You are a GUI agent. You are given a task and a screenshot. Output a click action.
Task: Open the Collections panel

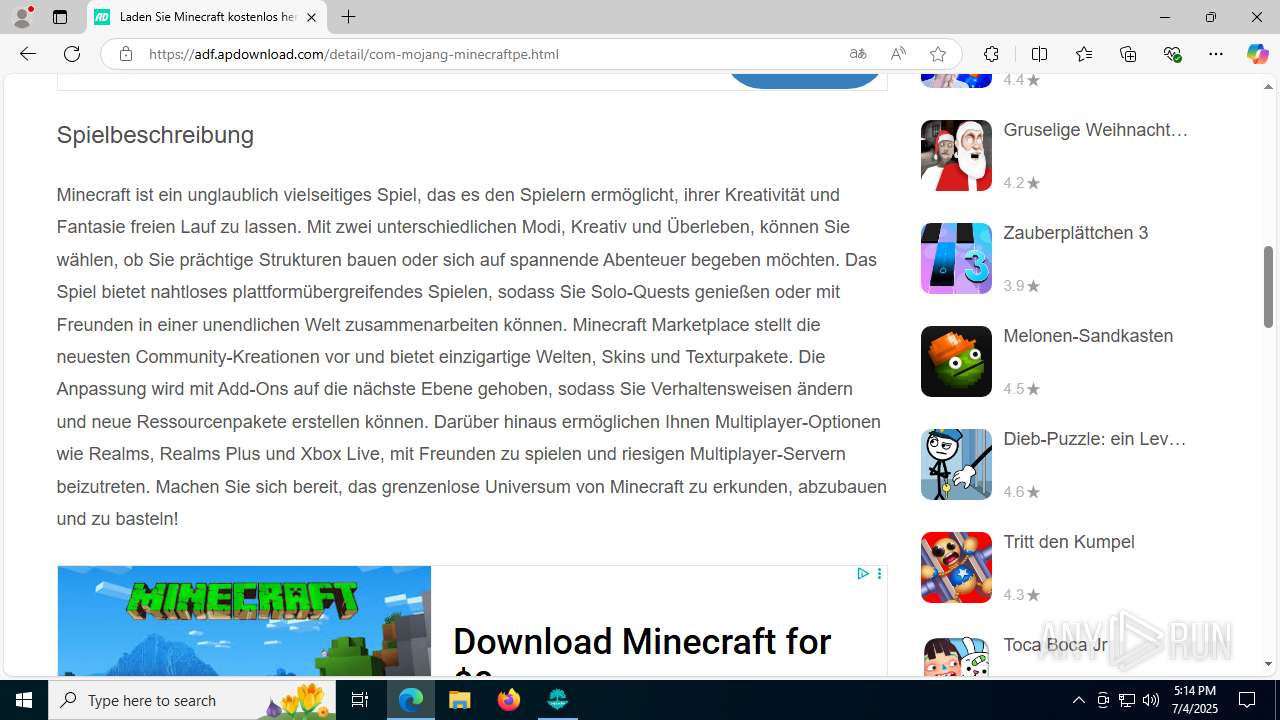1128,54
